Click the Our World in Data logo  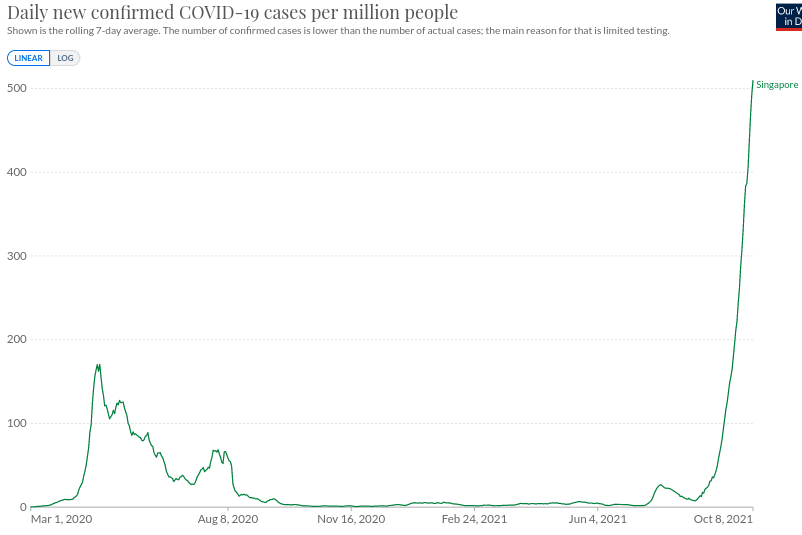click(788, 16)
